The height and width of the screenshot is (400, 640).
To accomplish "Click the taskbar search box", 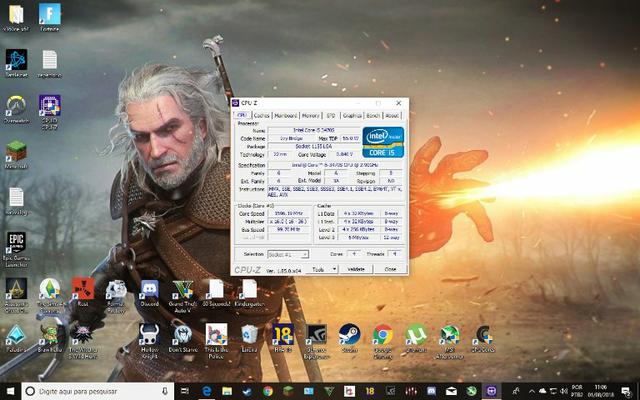I will (98, 391).
